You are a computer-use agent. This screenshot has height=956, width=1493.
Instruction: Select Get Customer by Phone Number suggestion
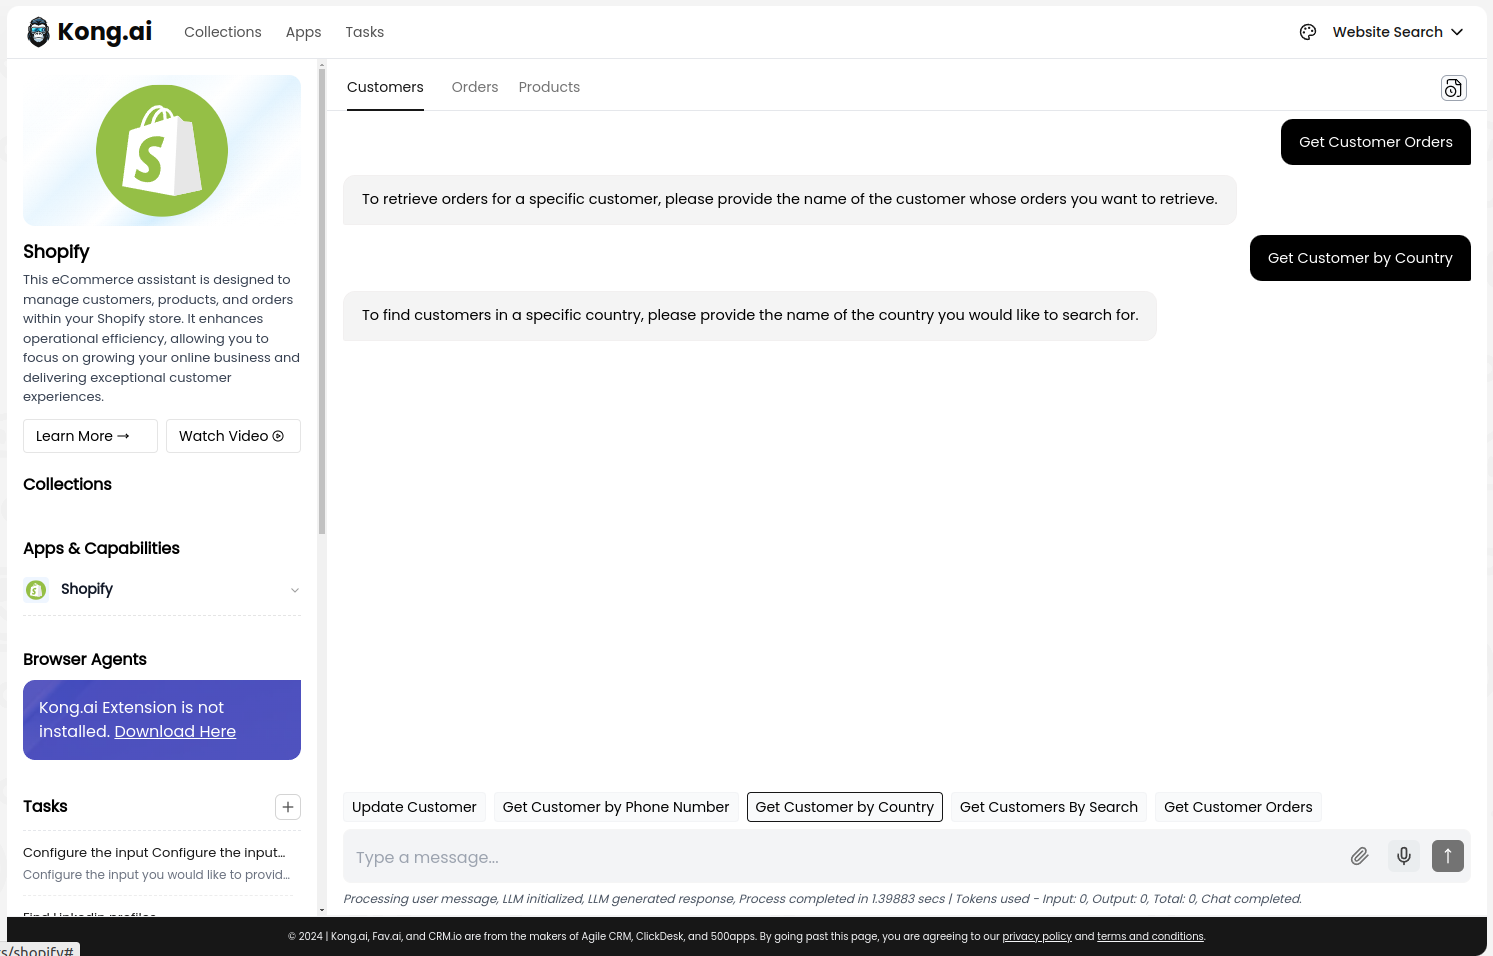pos(616,807)
